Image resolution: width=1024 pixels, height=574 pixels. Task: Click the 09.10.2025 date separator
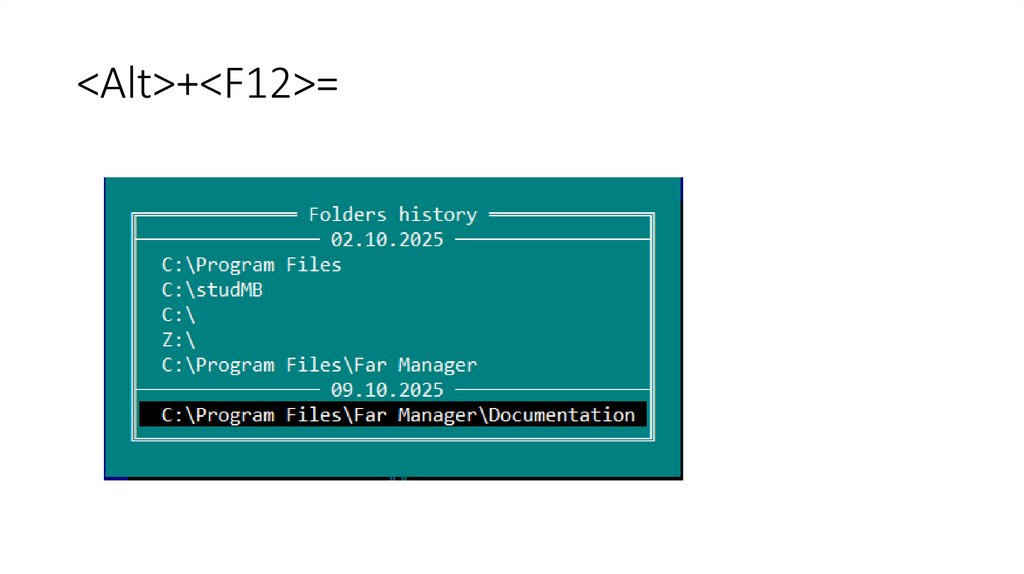(x=387, y=390)
